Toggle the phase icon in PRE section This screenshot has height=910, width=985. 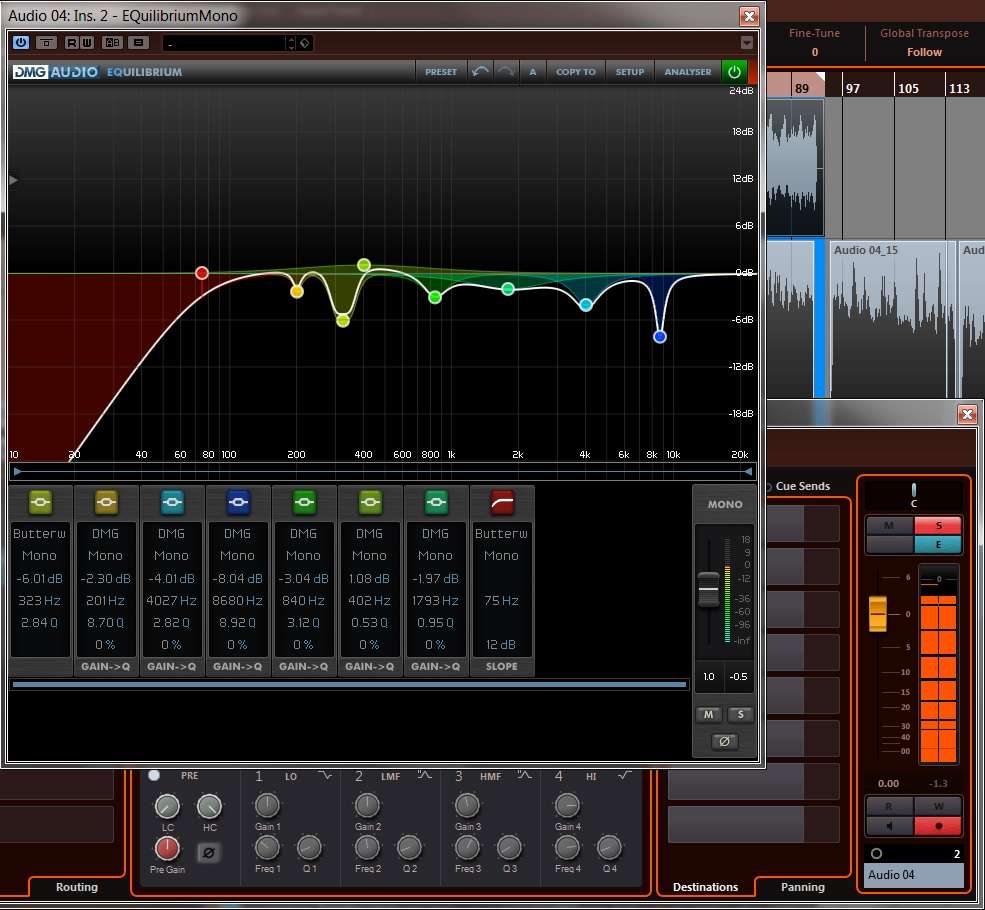pyautogui.click(x=209, y=853)
